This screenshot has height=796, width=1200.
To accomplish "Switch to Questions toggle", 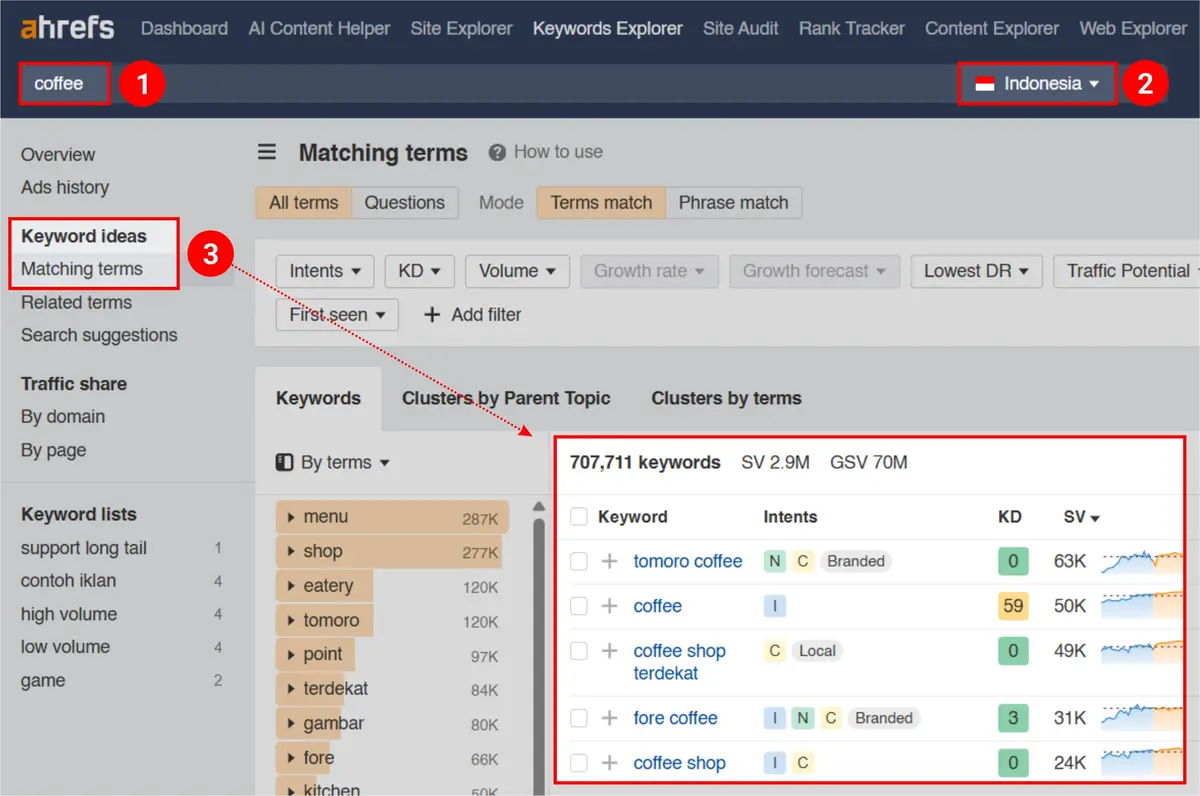I will pos(404,202).
